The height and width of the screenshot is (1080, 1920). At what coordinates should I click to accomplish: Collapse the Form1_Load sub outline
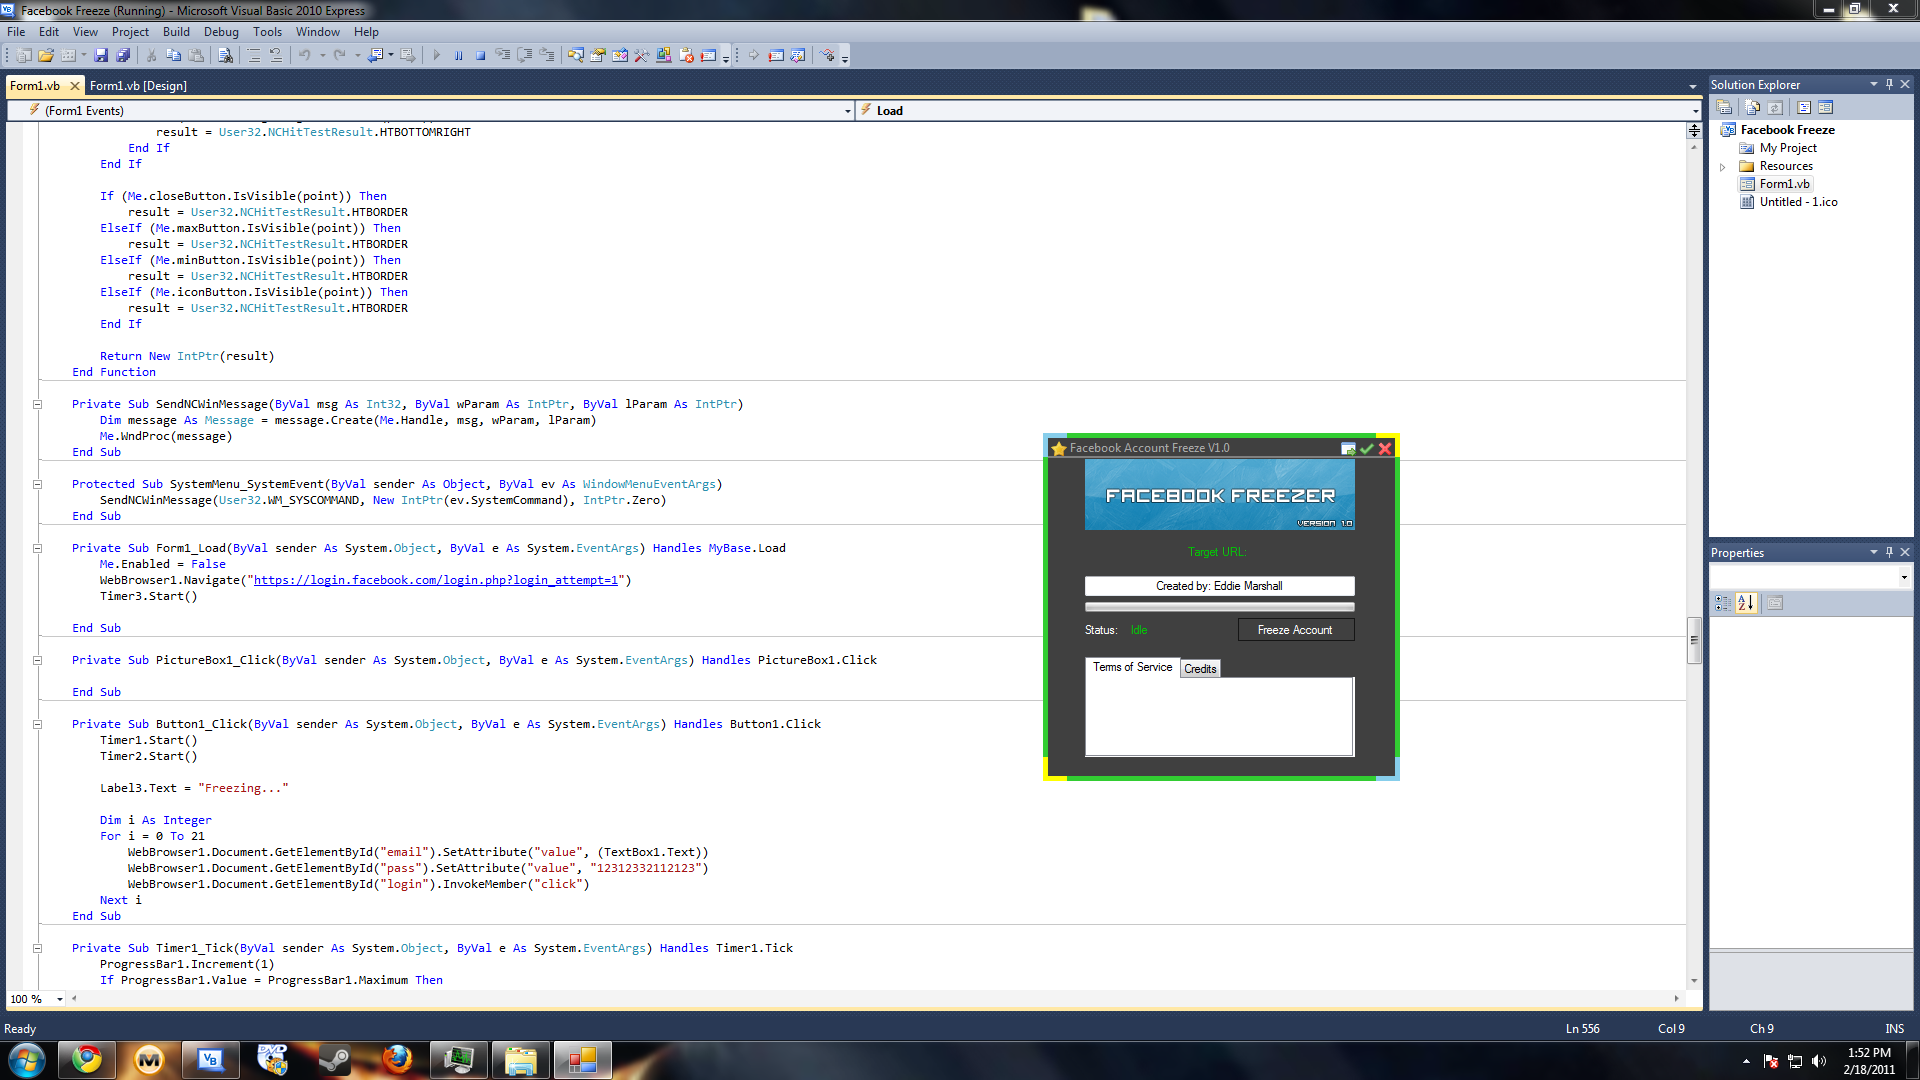37,549
